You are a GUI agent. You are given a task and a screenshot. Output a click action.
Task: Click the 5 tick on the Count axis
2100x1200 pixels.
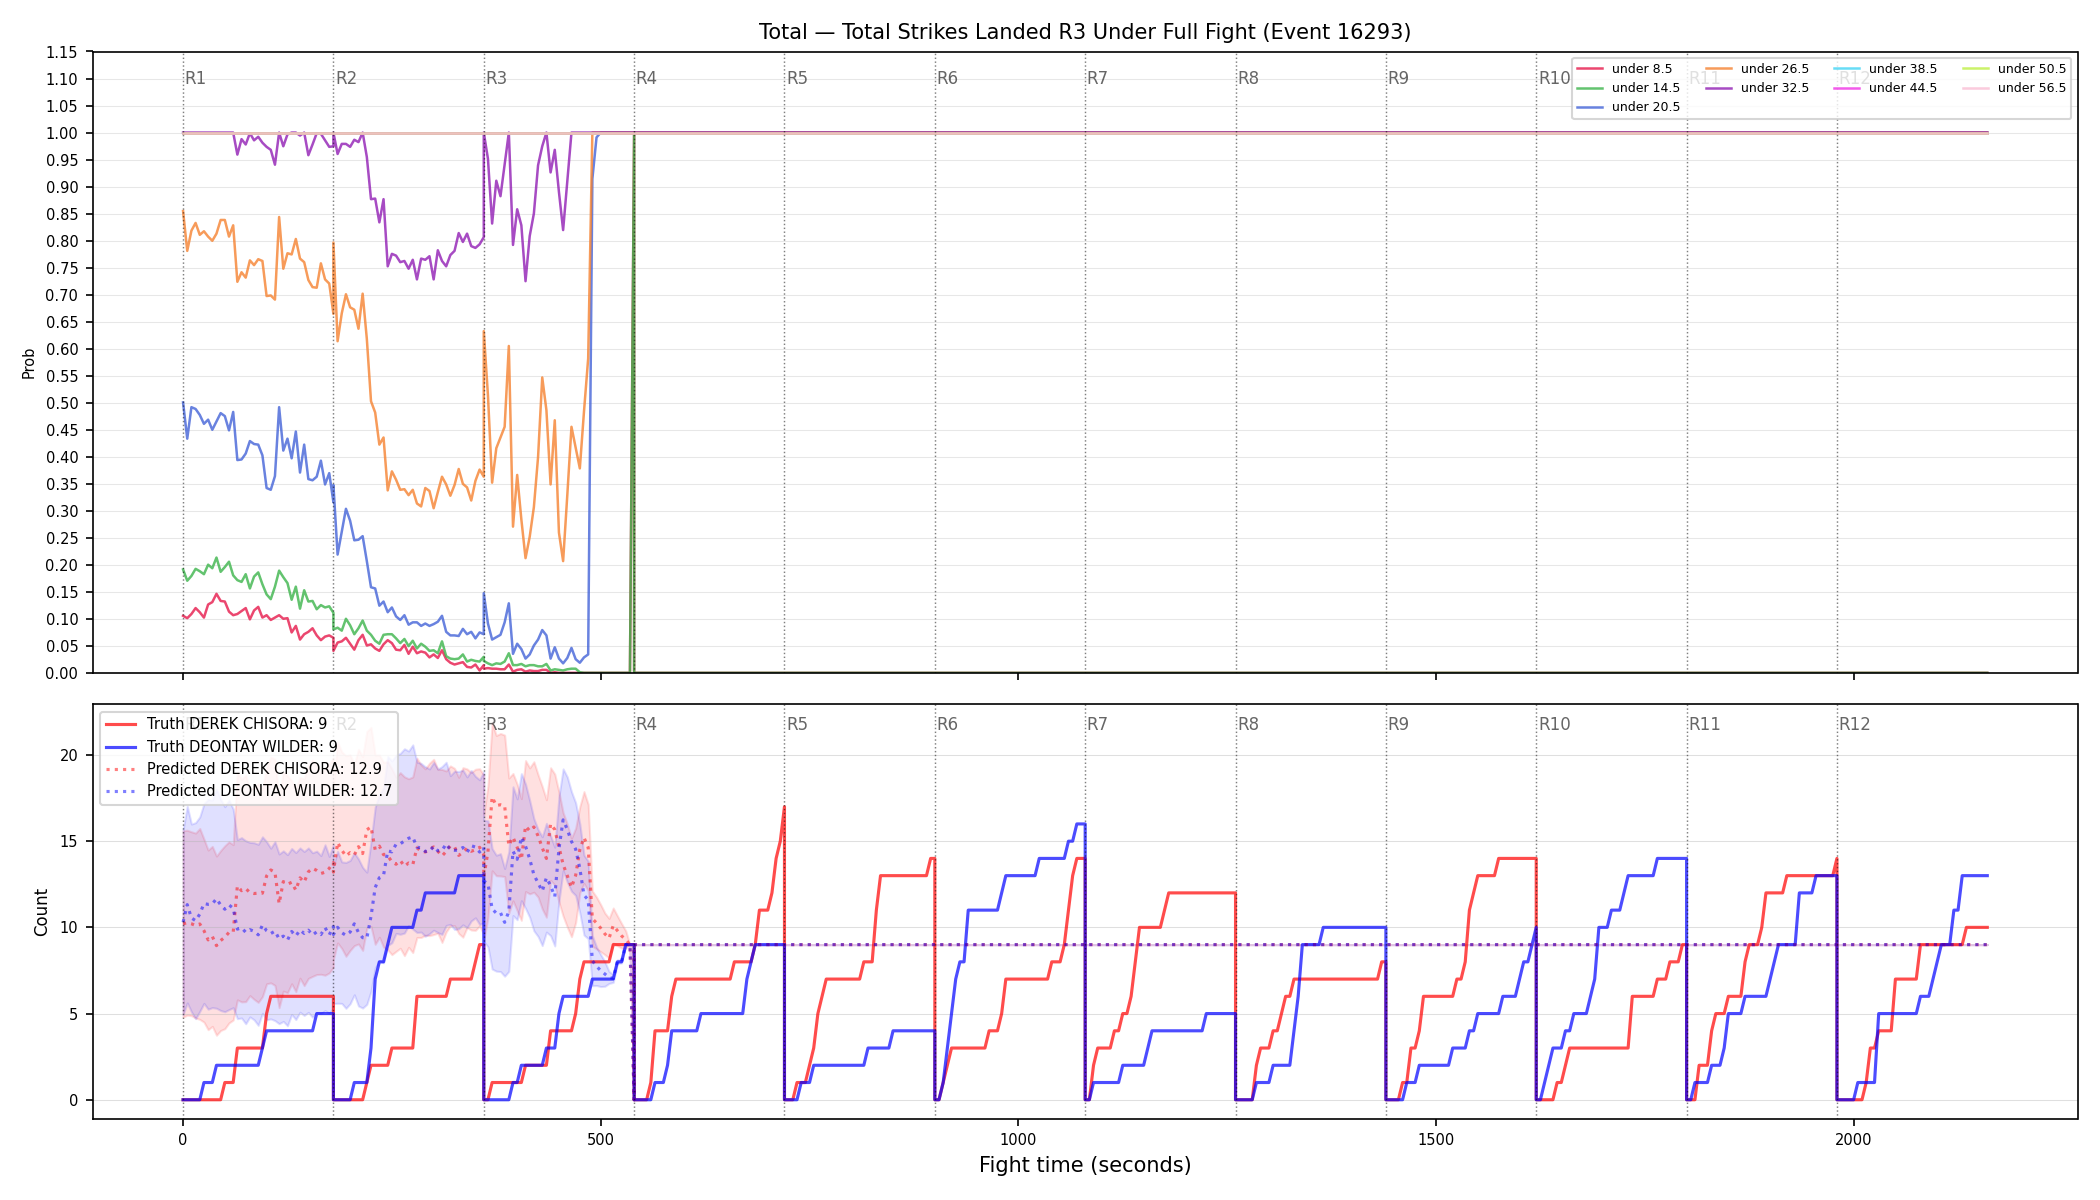point(74,1014)
